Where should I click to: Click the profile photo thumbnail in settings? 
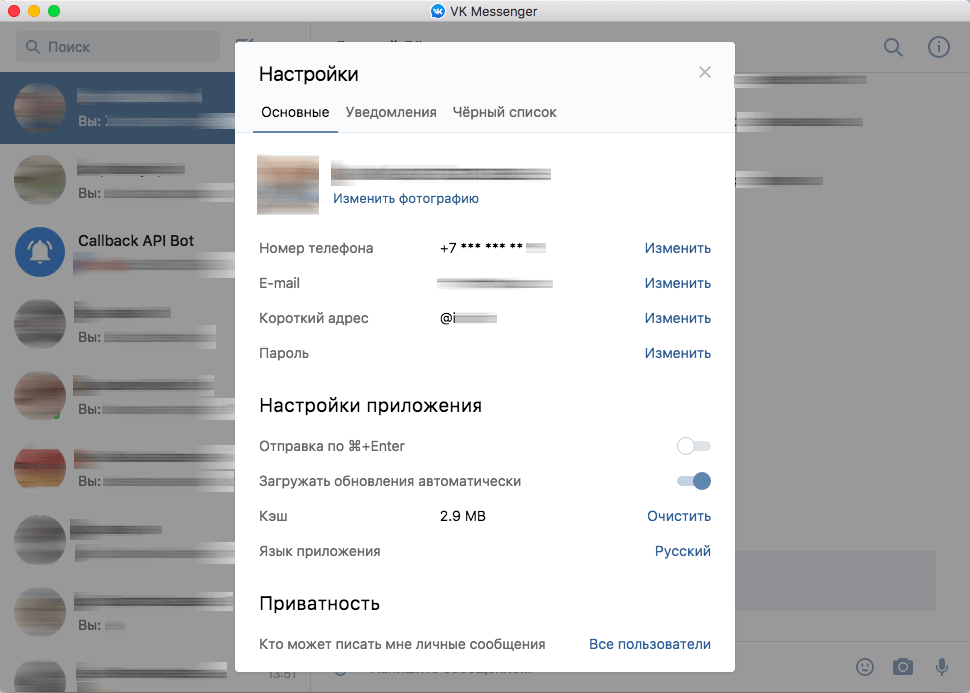point(288,185)
